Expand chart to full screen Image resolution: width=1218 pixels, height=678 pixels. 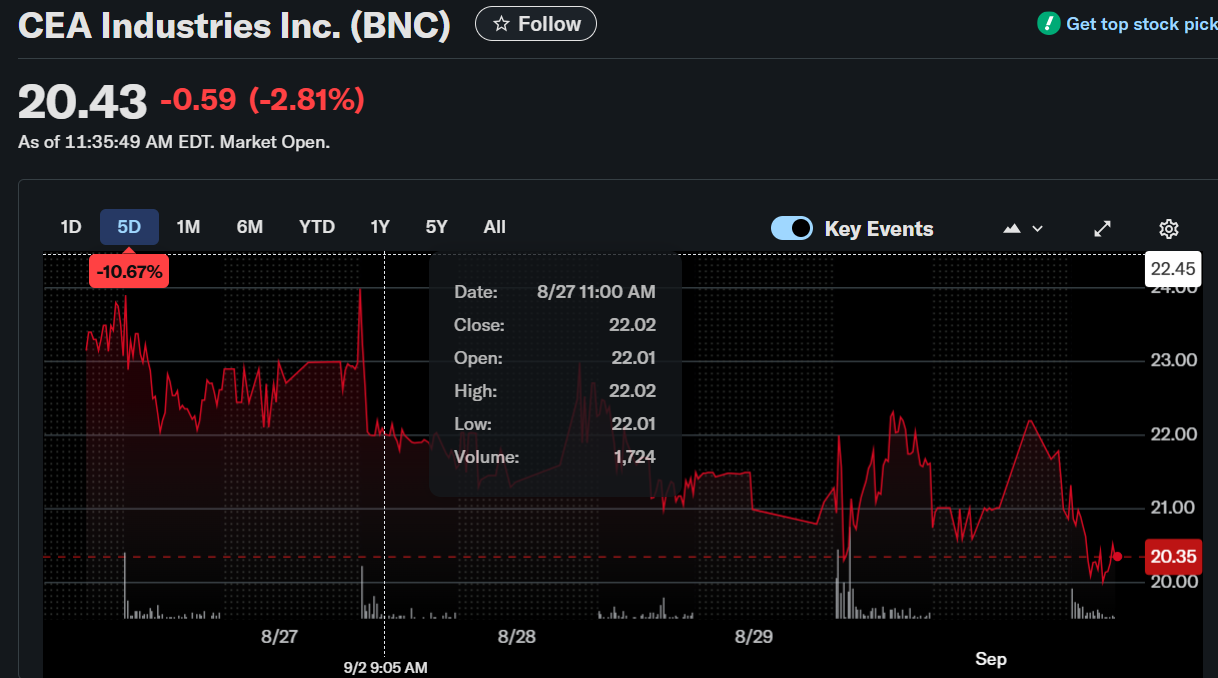[x=1102, y=229]
